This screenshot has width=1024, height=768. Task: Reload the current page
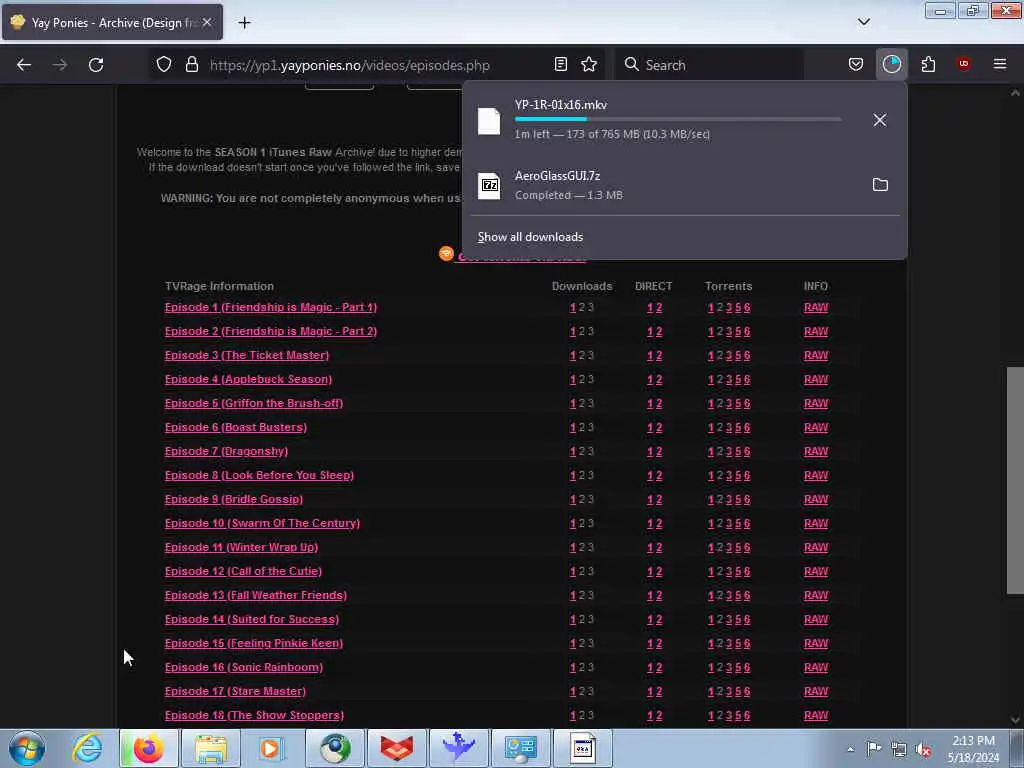[x=96, y=65]
